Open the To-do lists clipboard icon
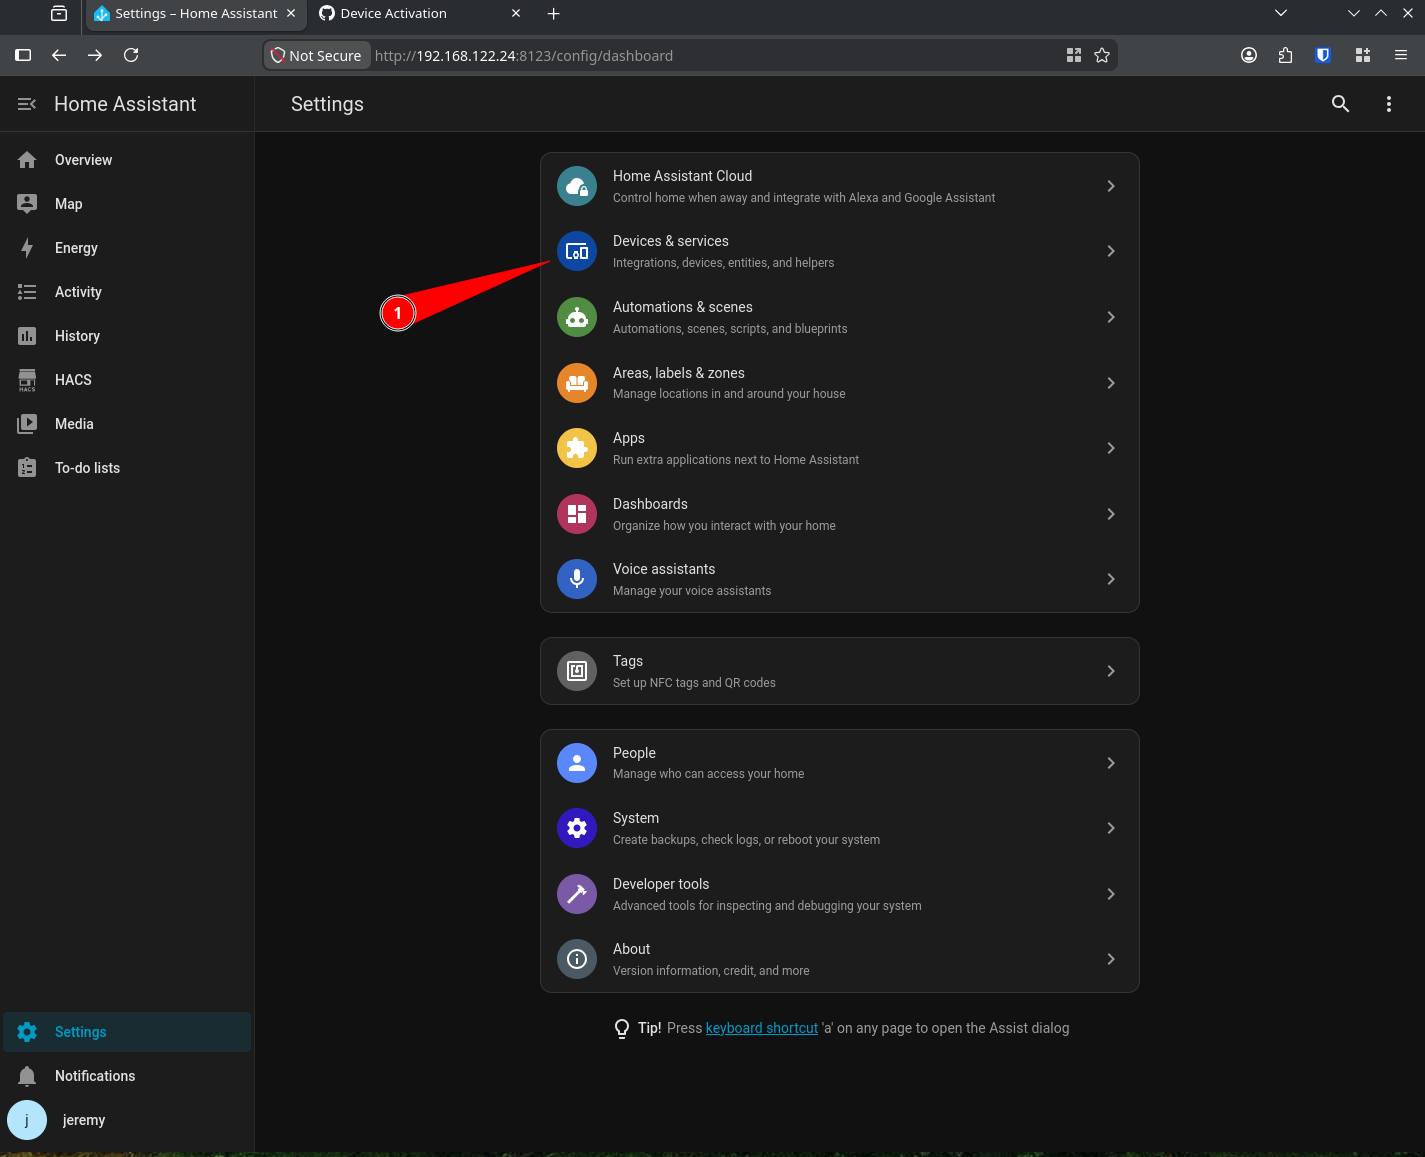1425x1157 pixels. pos(27,468)
